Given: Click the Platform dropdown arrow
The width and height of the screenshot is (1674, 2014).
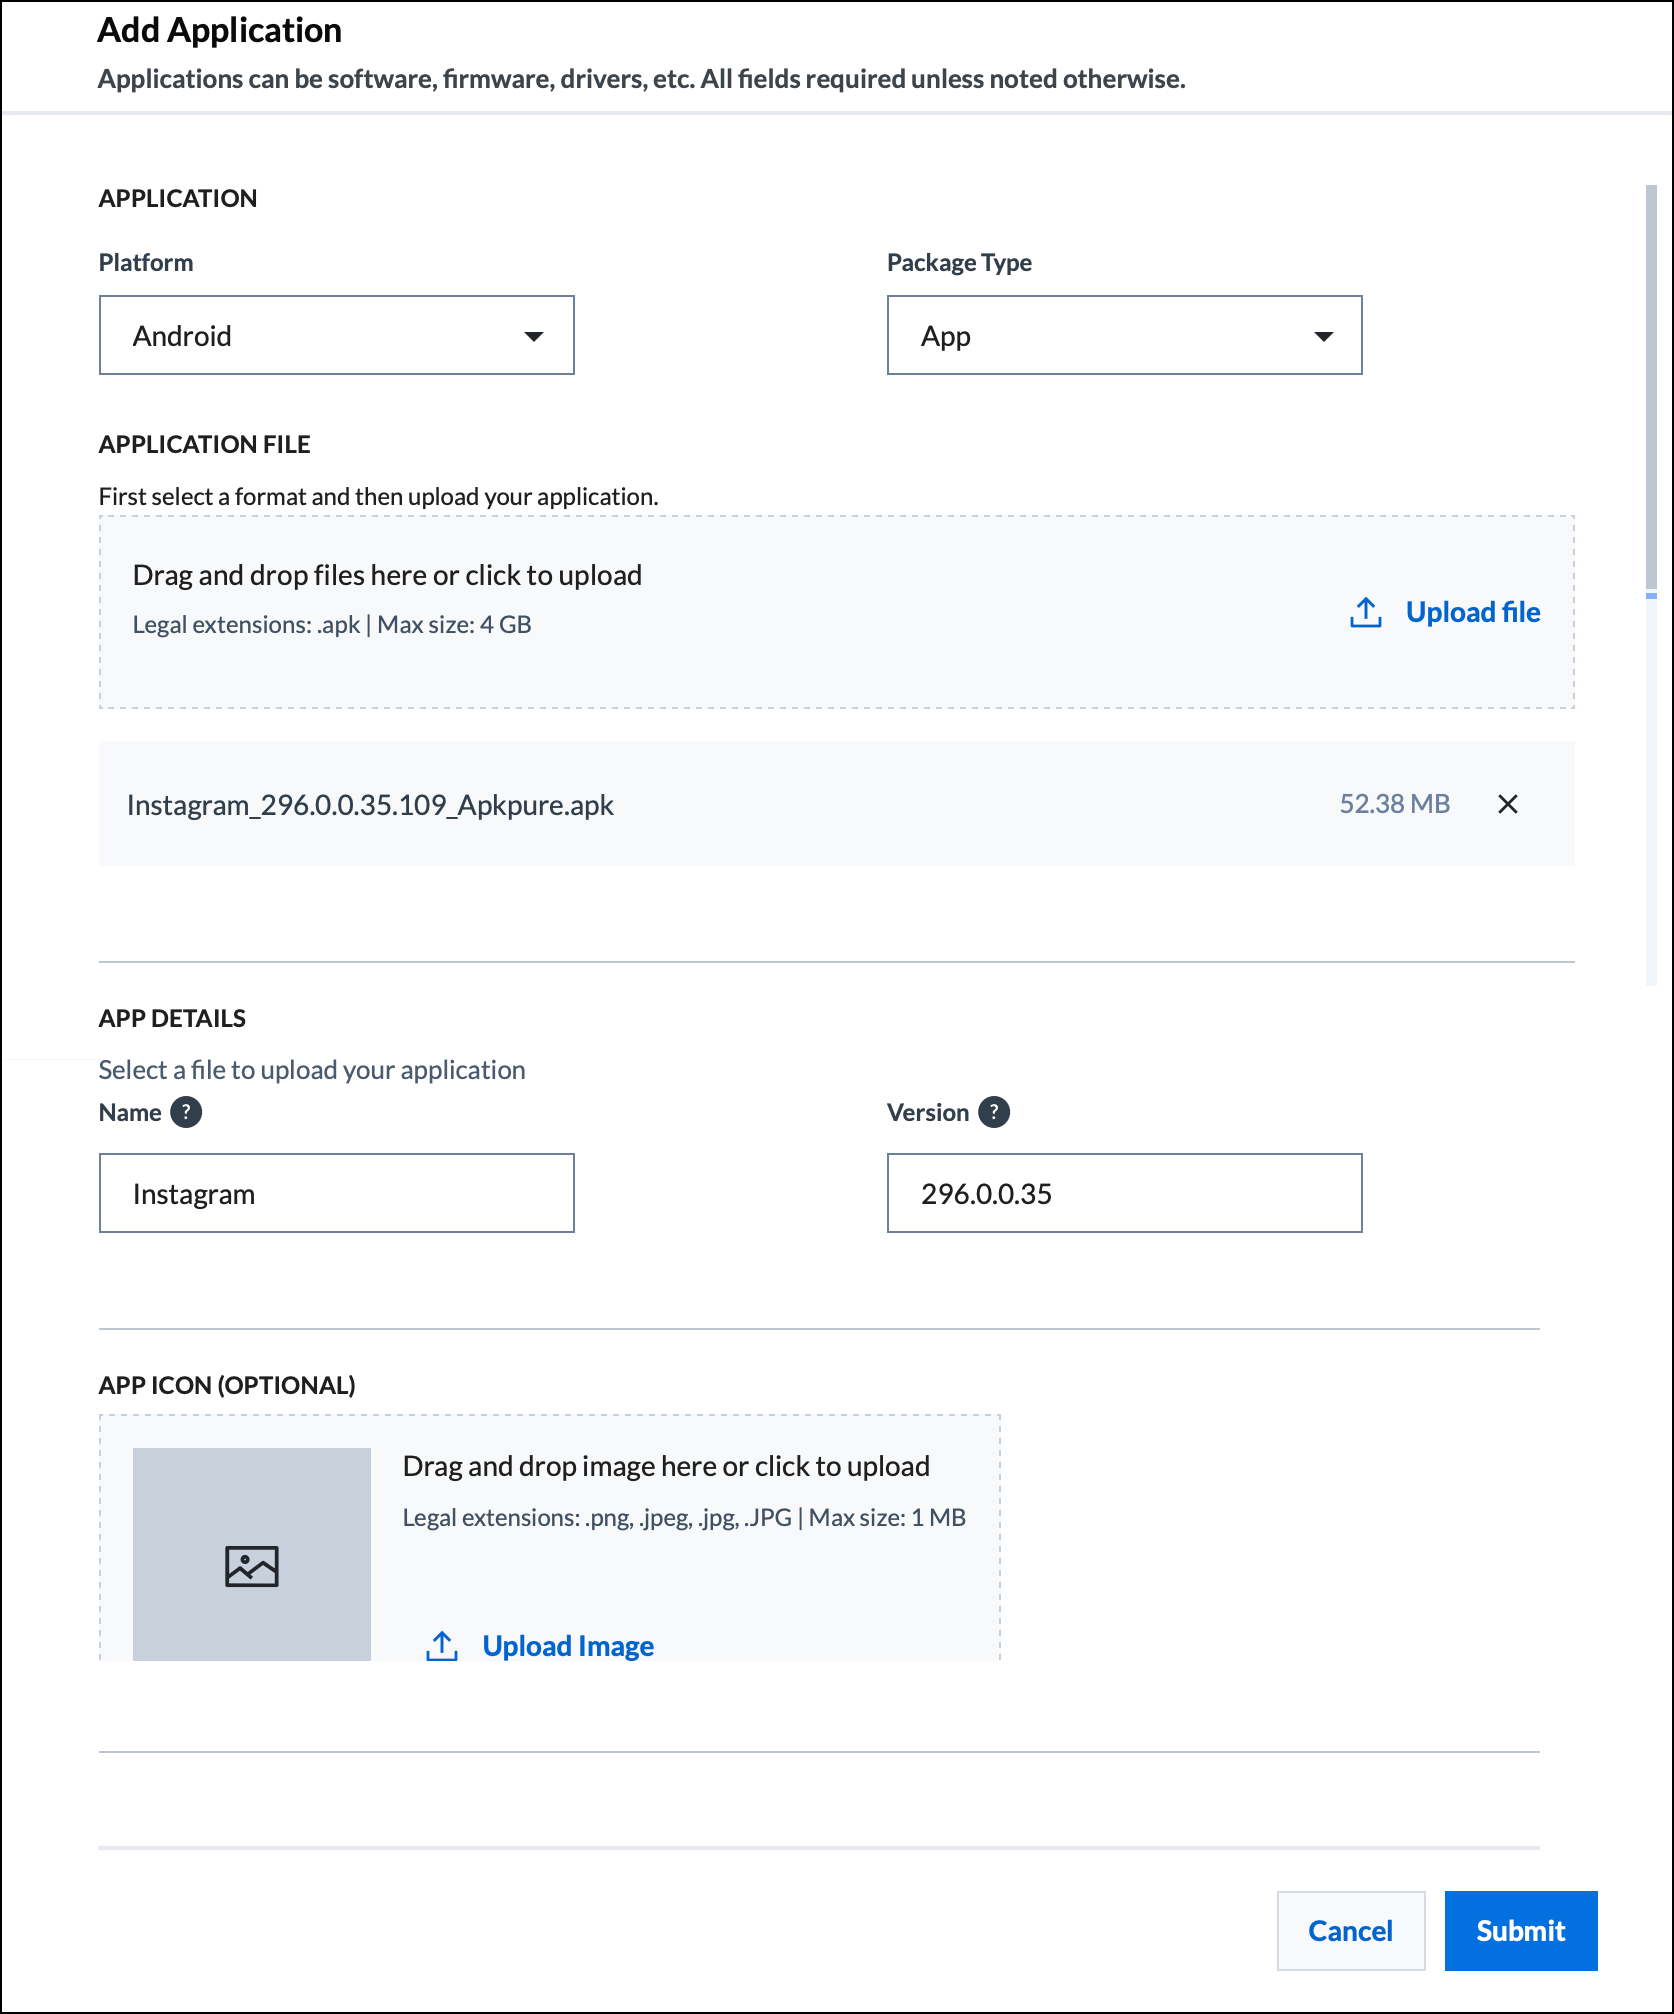Looking at the screenshot, I should tap(534, 336).
